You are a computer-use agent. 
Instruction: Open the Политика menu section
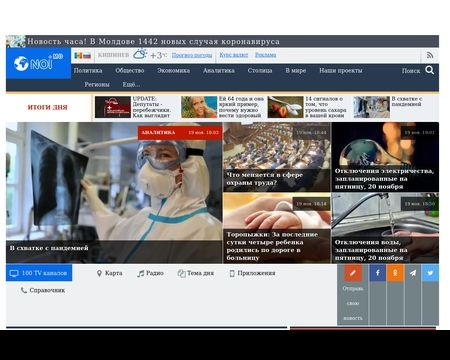pyautogui.click(x=88, y=70)
